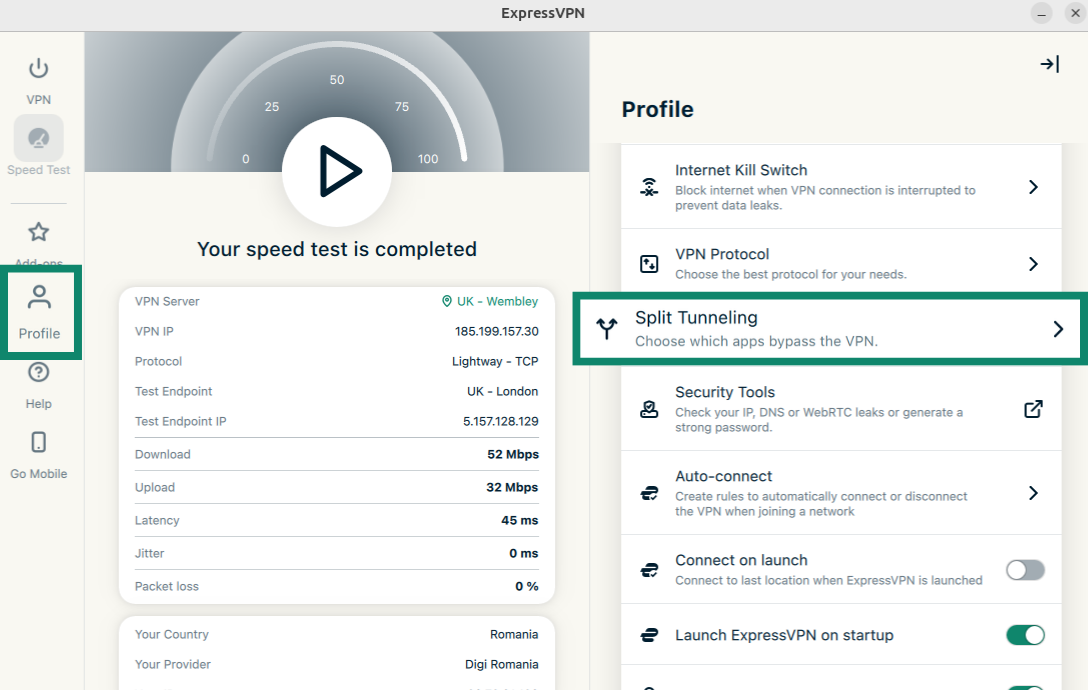Click the VPN power icon in sidebar
The image size is (1088, 690).
(x=38, y=69)
